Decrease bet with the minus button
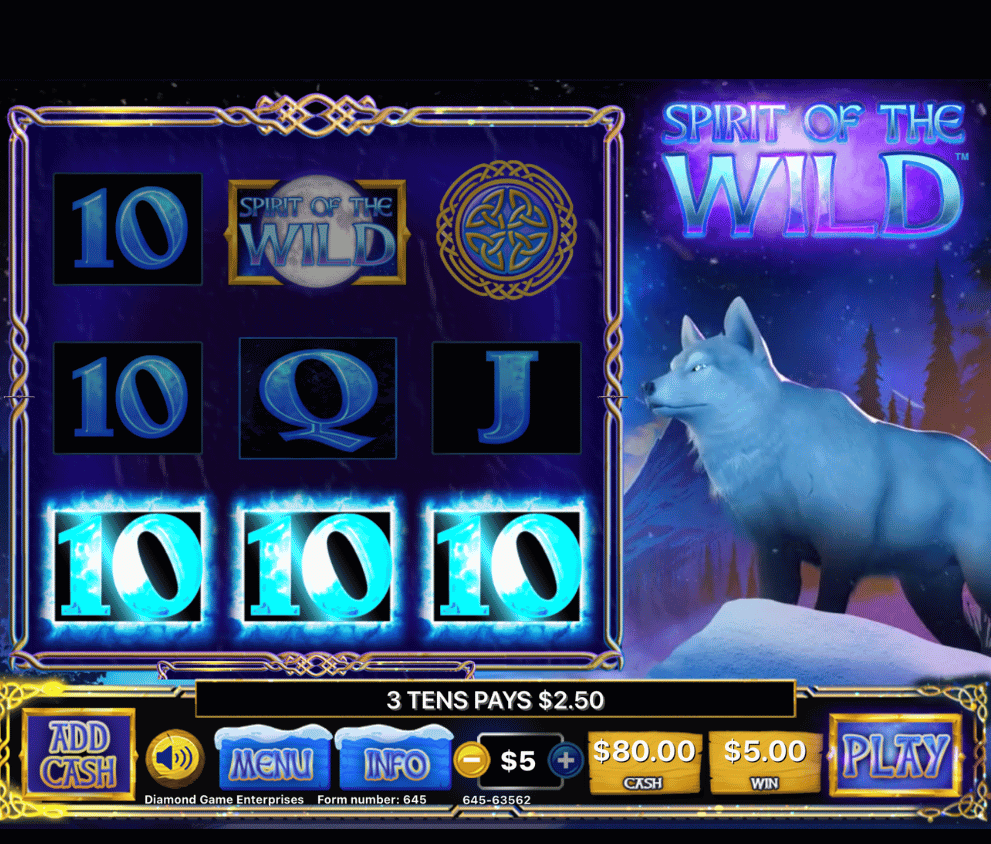Screen dimensions: 991x844 [x=471, y=760]
